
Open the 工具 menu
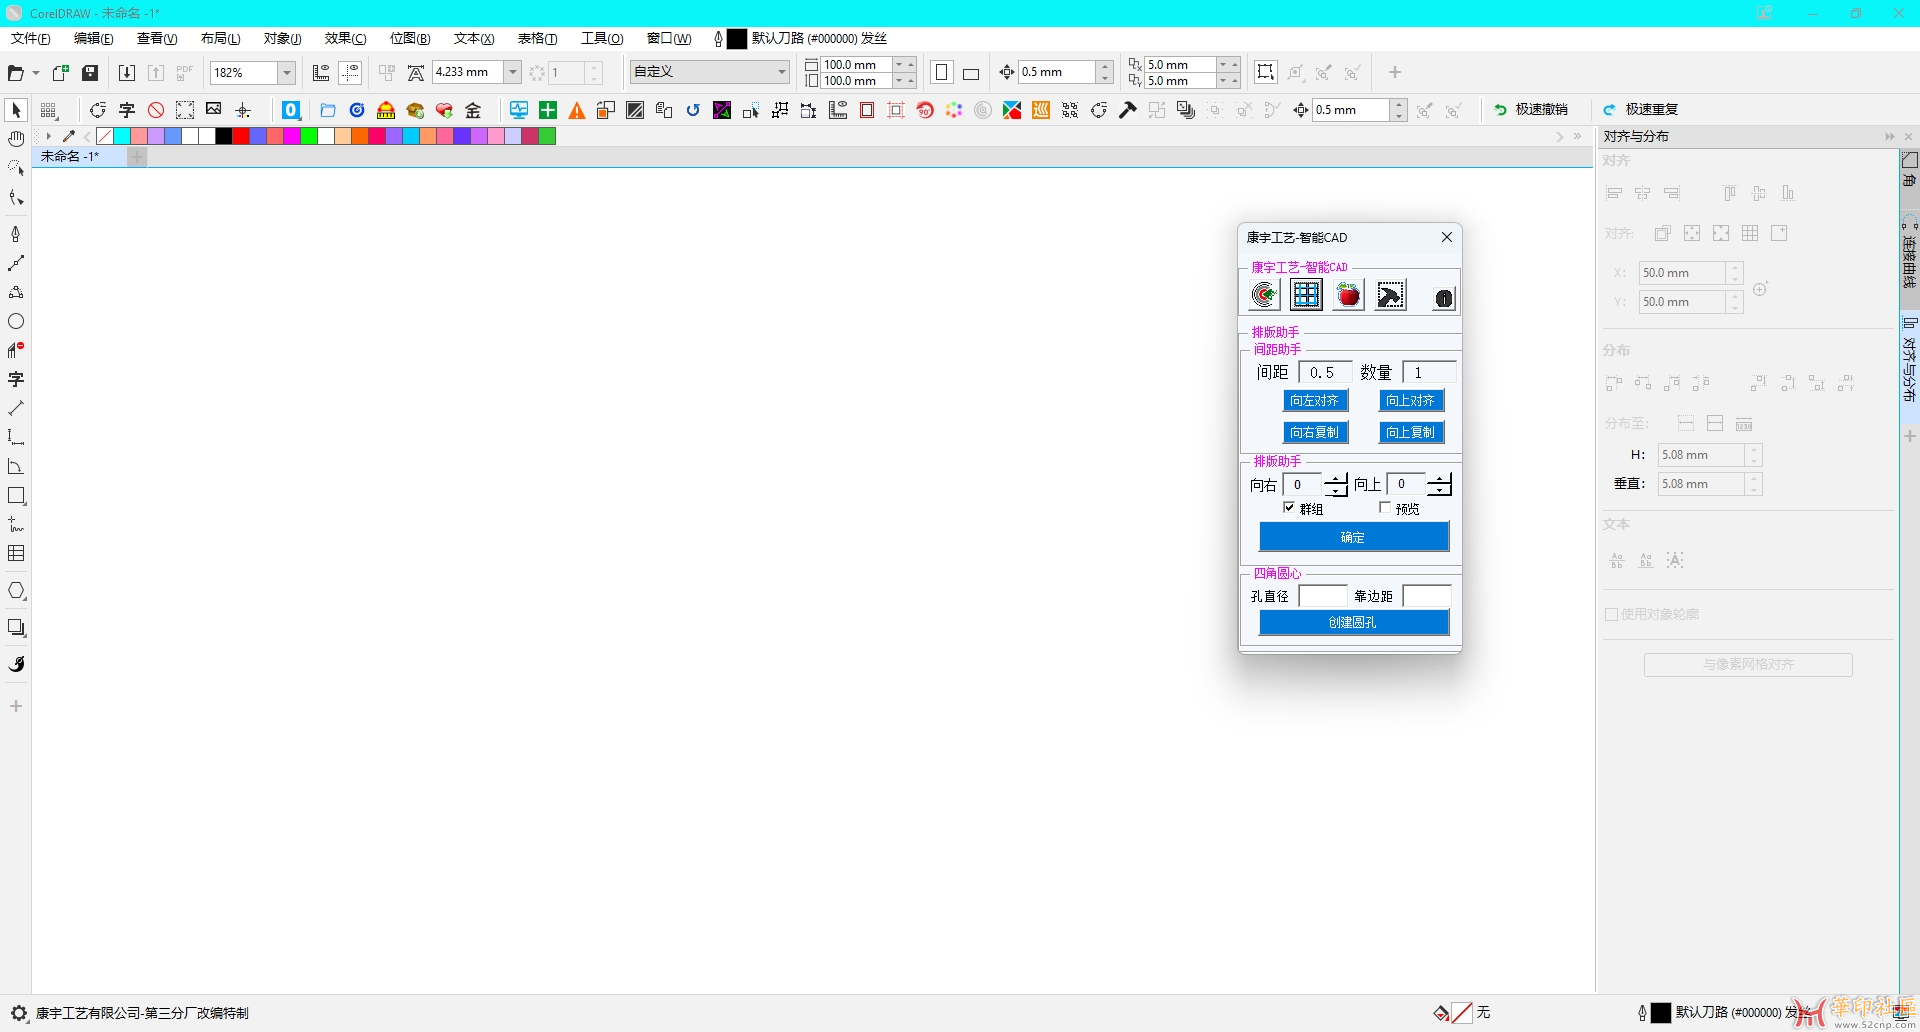coord(602,38)
